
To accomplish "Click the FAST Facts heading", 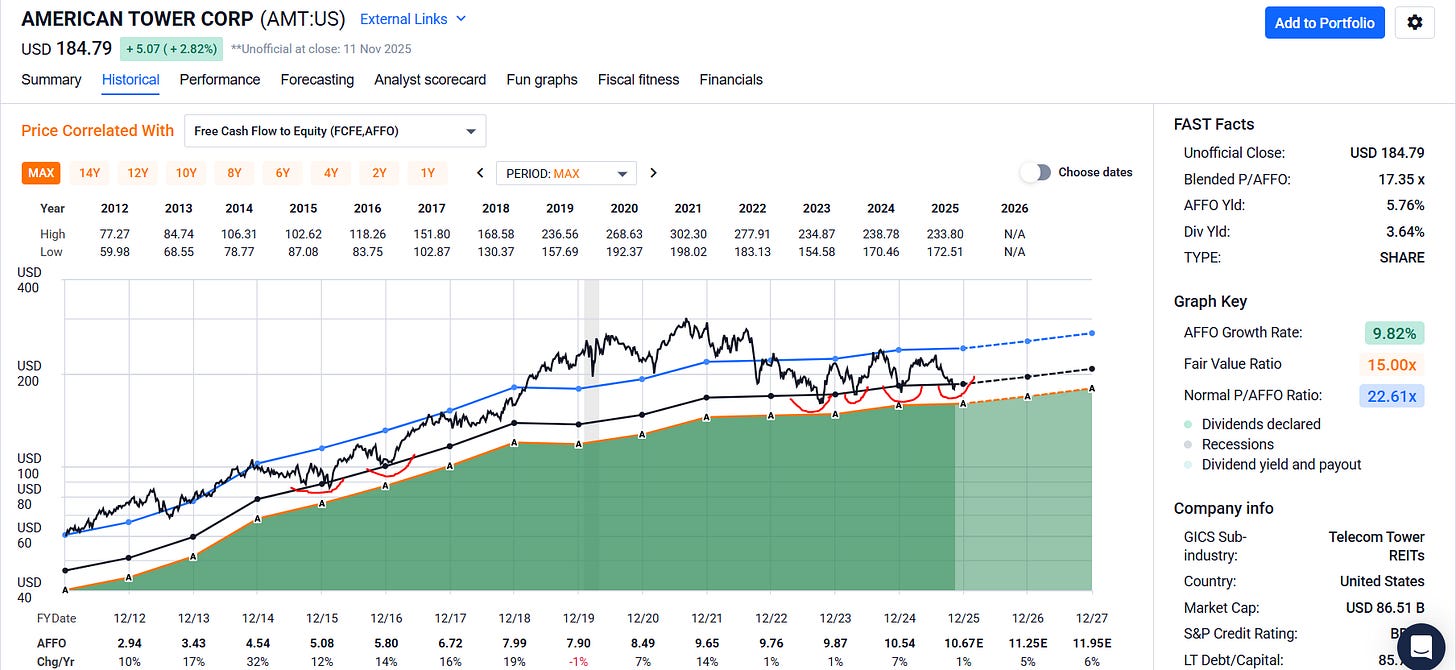I will (x=1213, y=124).
